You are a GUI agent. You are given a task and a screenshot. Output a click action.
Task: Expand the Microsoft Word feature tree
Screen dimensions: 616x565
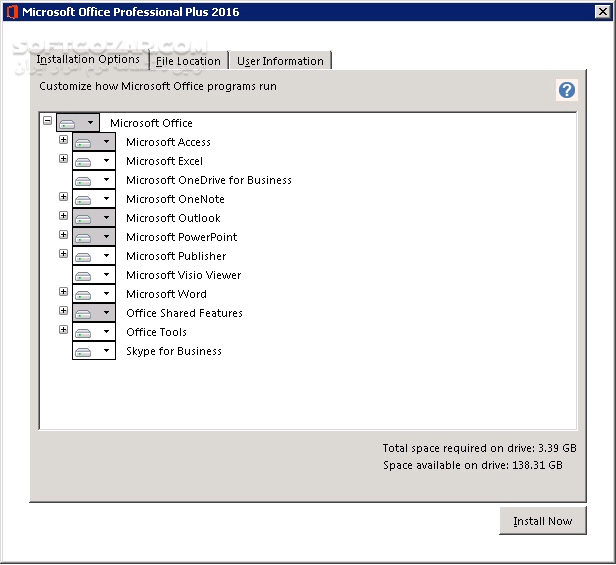pos(63,292)
